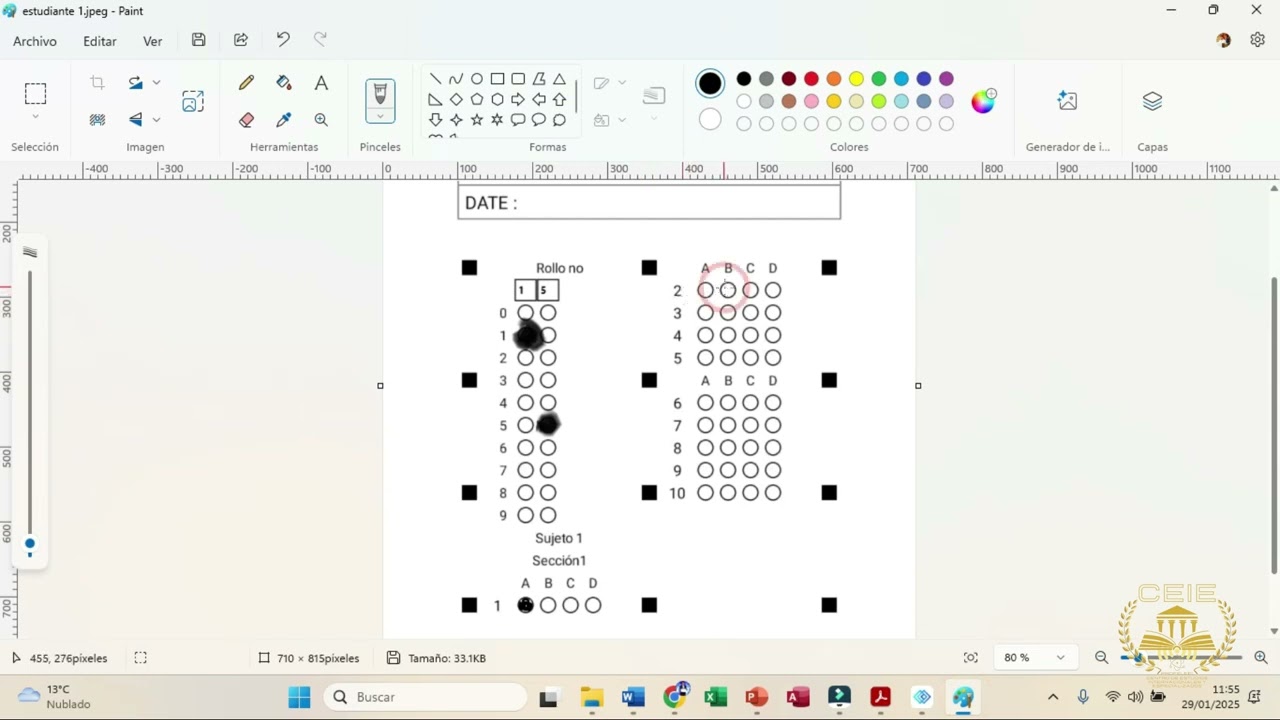The image size is (1280, 720).
Task: Pick the Oval shape
Action: pyautogui.click(x=477, y=79)
